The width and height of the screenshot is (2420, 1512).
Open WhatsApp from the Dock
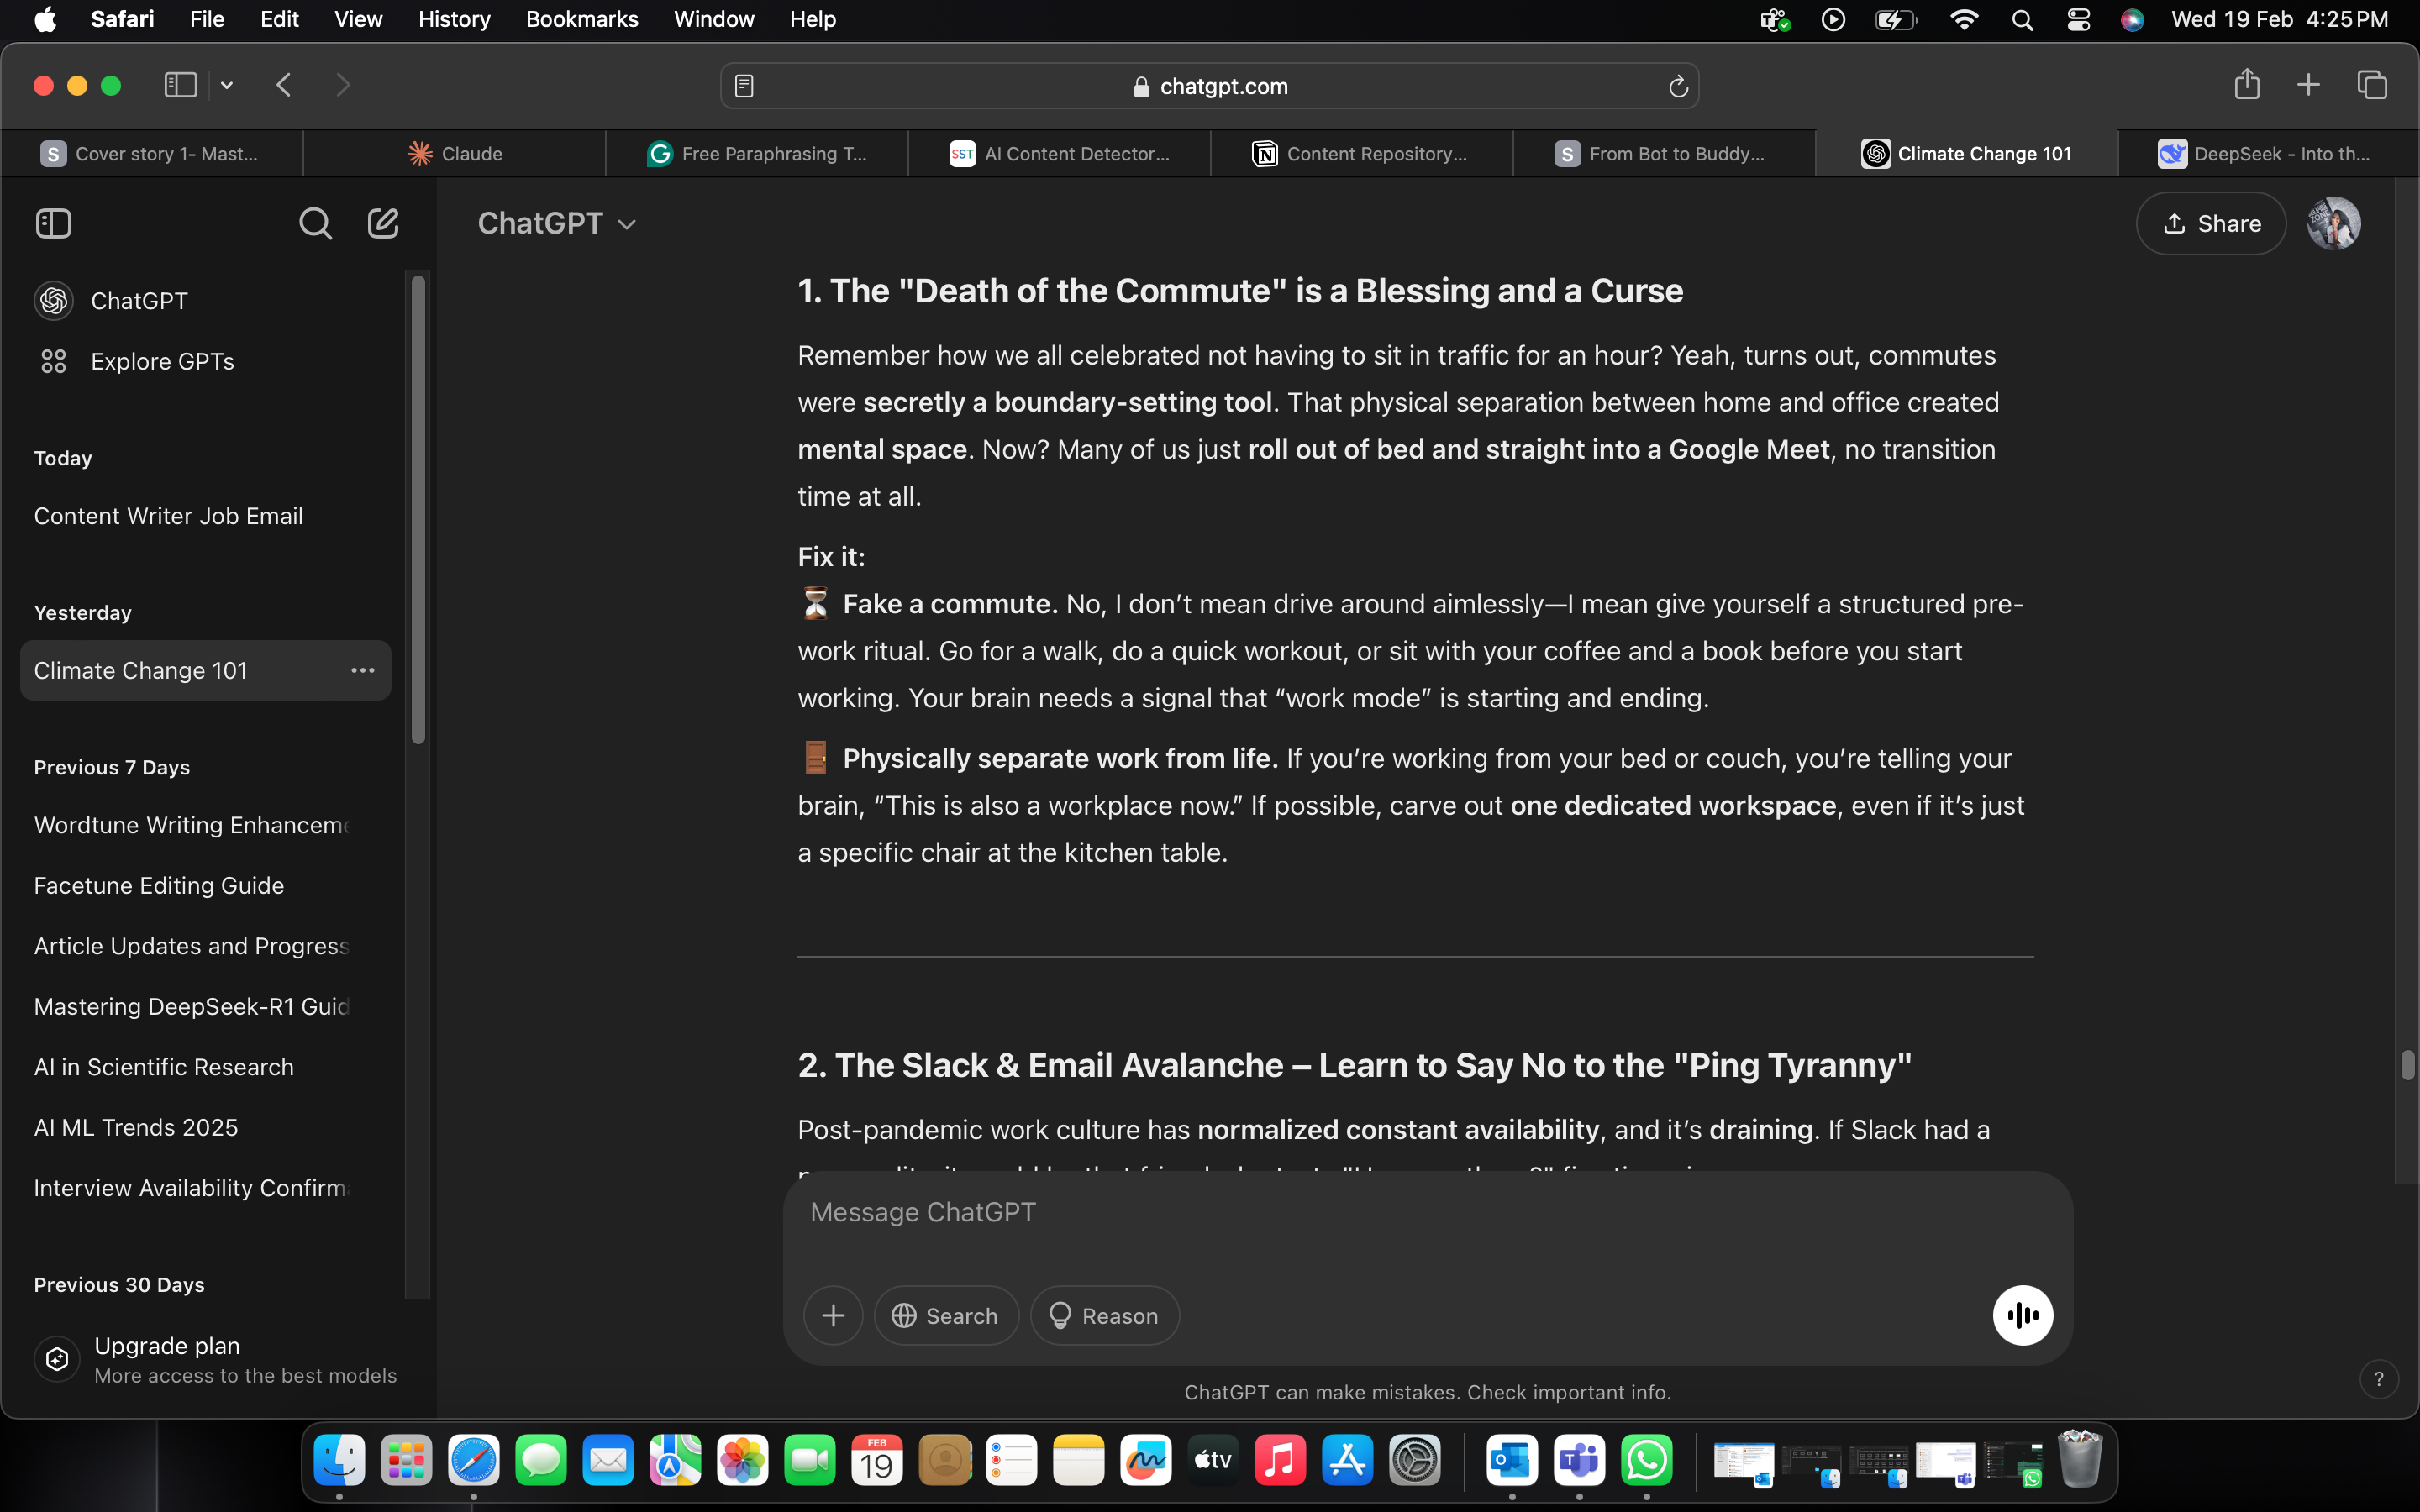coord(1646,1461)
